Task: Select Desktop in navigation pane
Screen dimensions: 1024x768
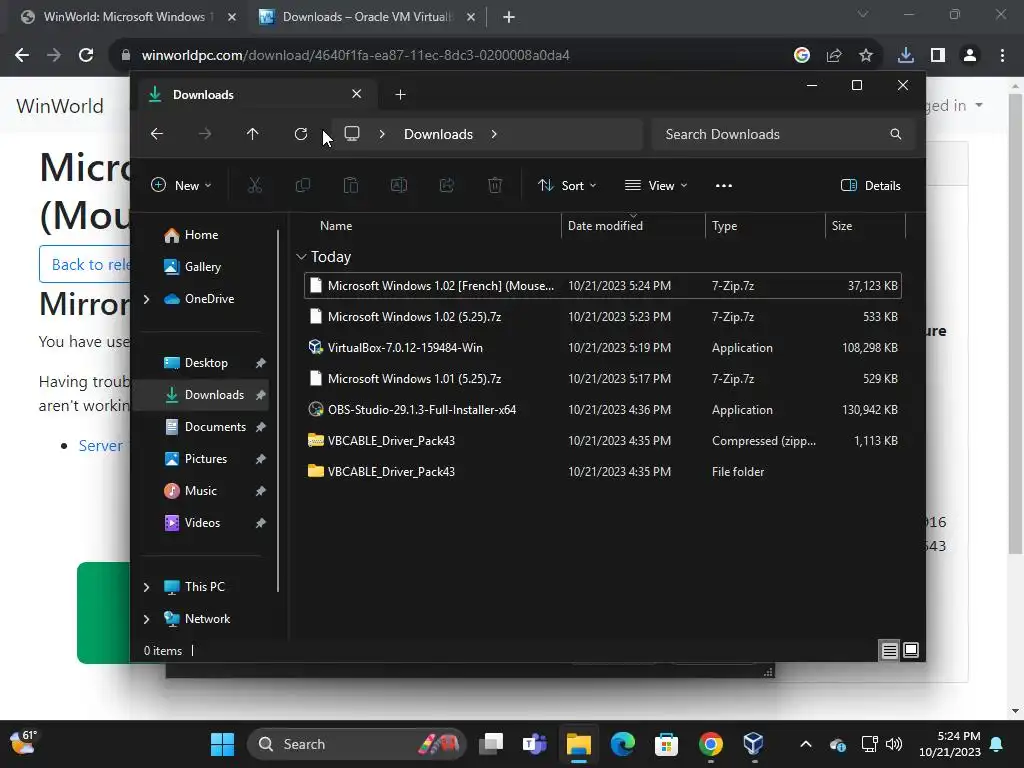Action: pyautogui.click(x=196, y=363)
